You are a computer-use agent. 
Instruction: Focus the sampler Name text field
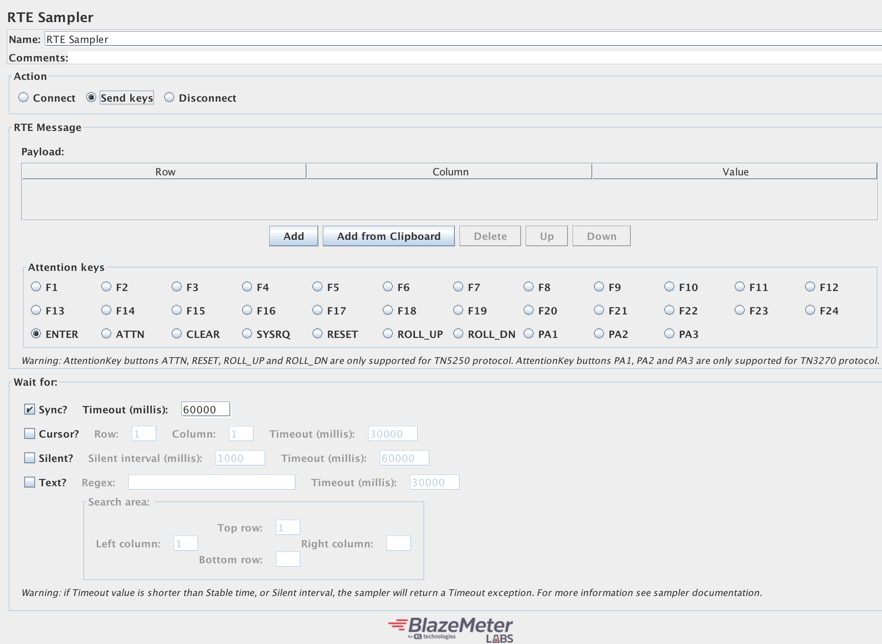[x=460, y=39]
